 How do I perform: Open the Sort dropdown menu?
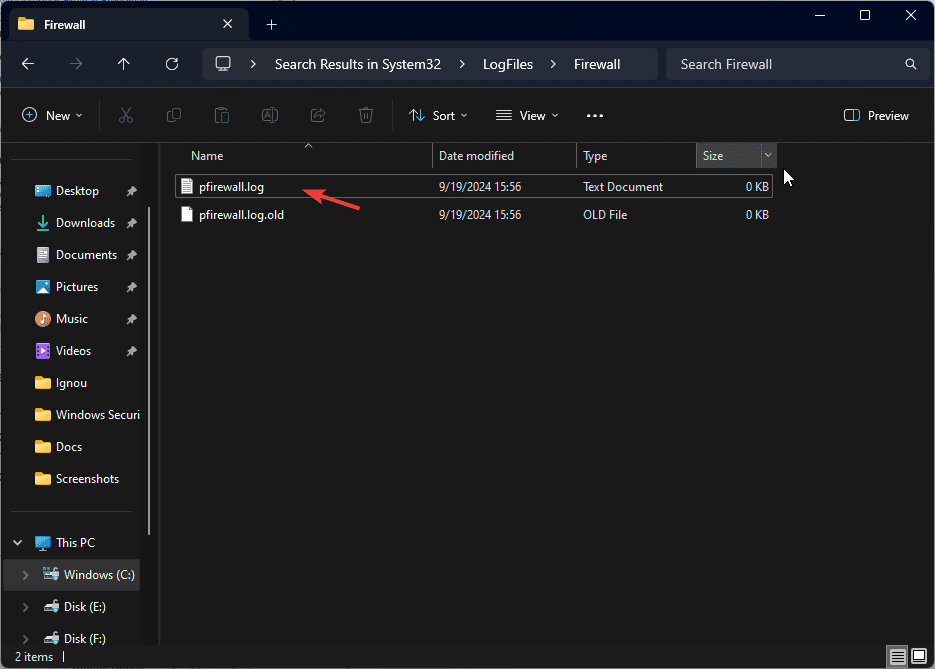coord(438,116)
